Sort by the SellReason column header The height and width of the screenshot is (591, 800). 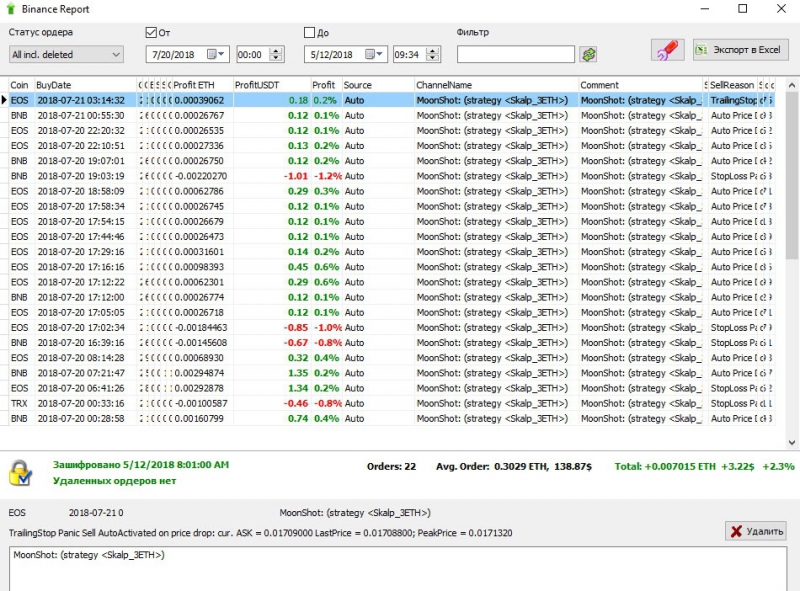click(x=732, y=85)
